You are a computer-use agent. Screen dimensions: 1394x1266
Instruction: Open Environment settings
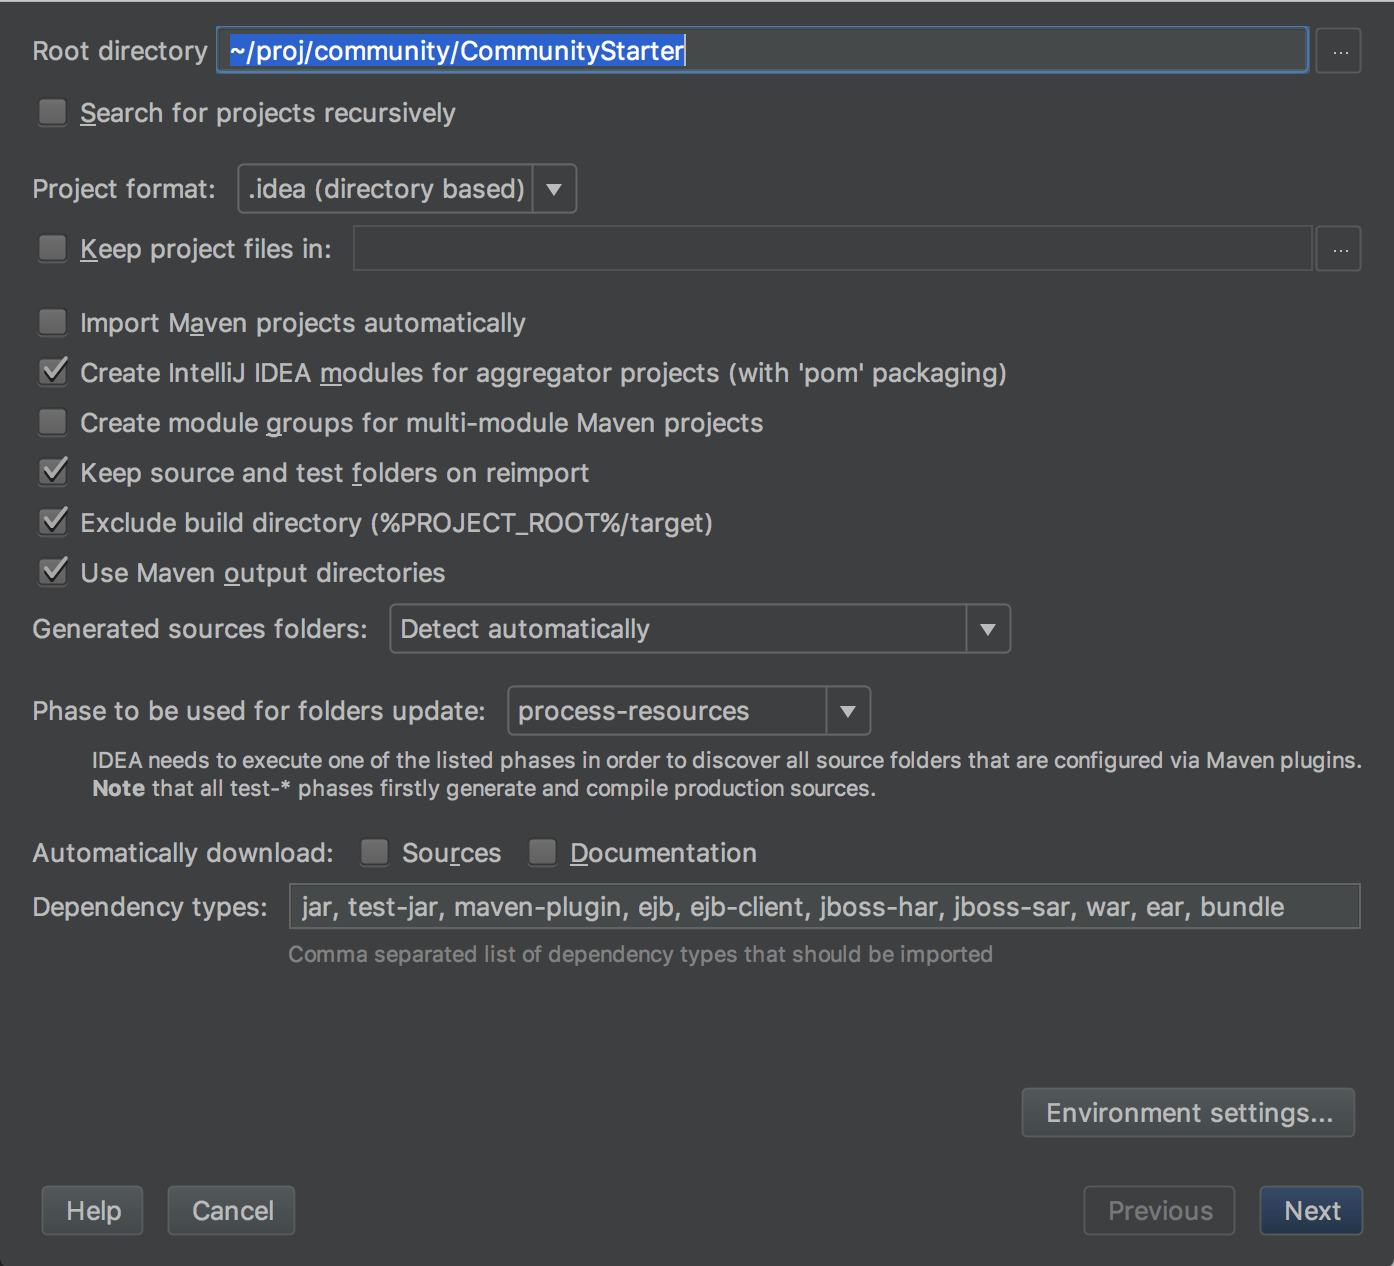pos(1187,1112)
